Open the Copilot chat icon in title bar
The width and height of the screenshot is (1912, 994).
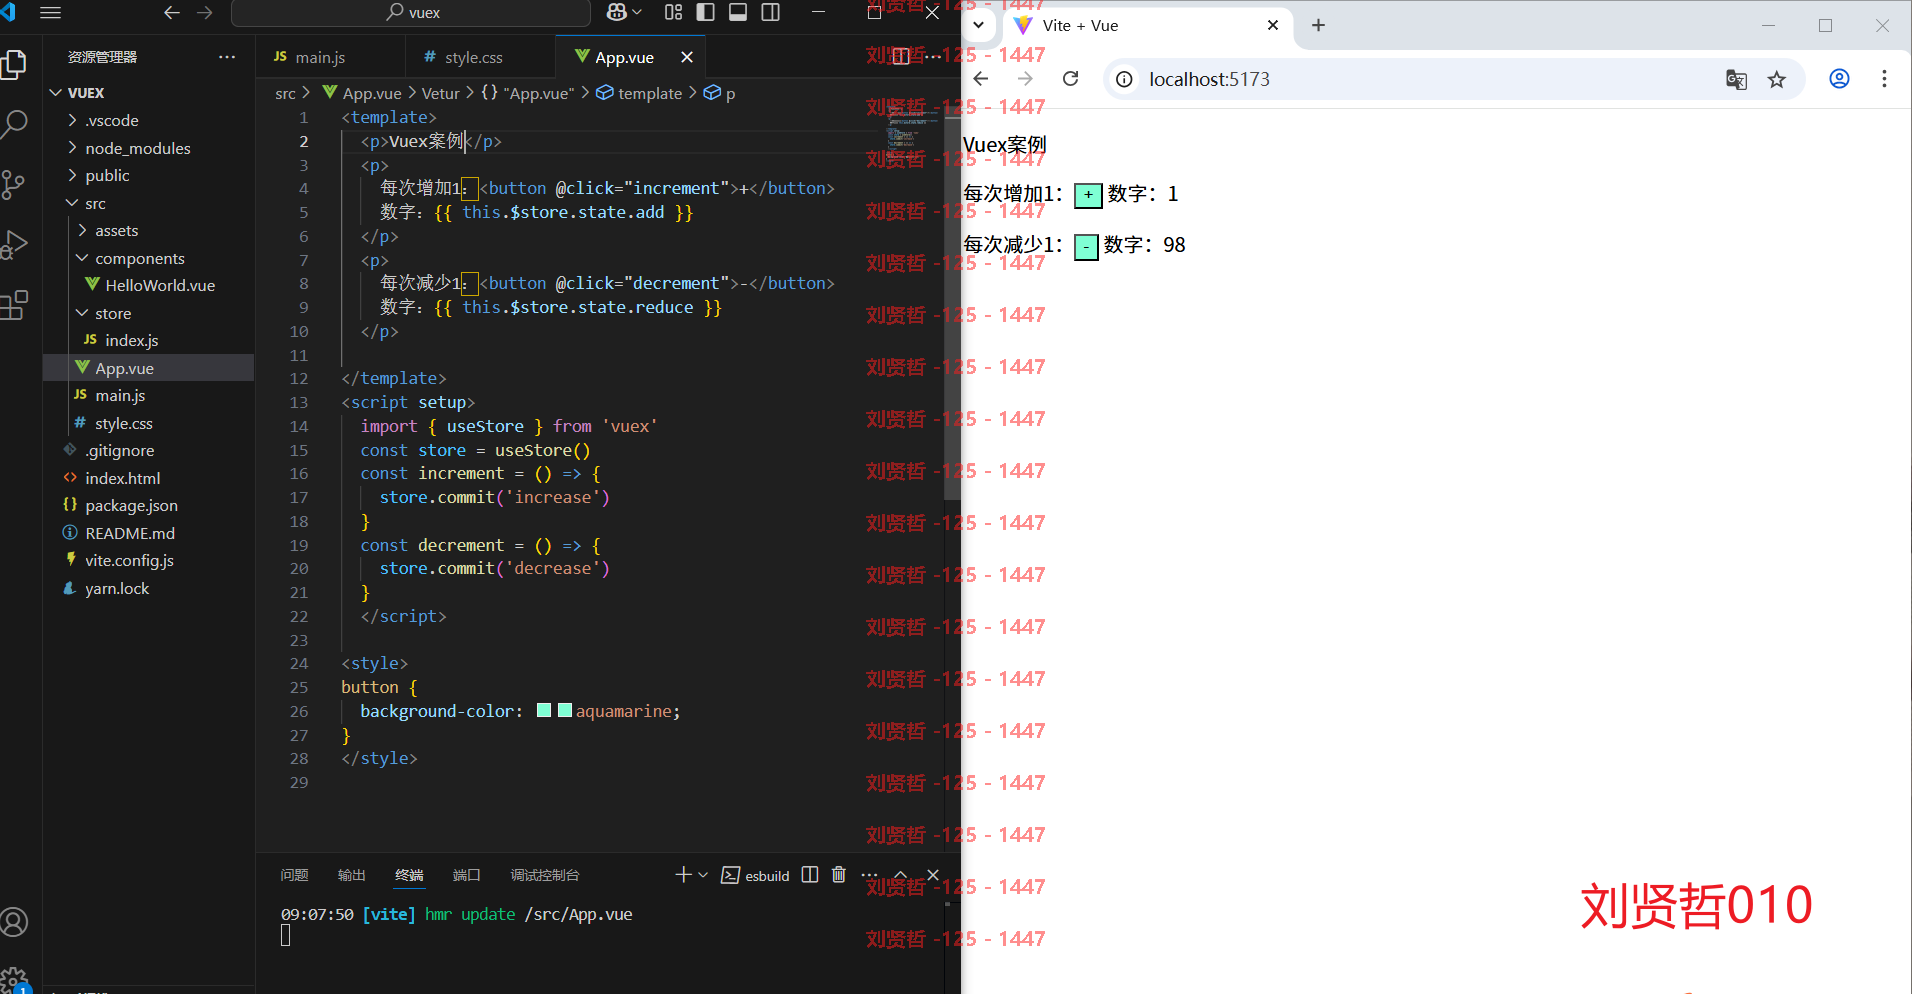(617, 12)
